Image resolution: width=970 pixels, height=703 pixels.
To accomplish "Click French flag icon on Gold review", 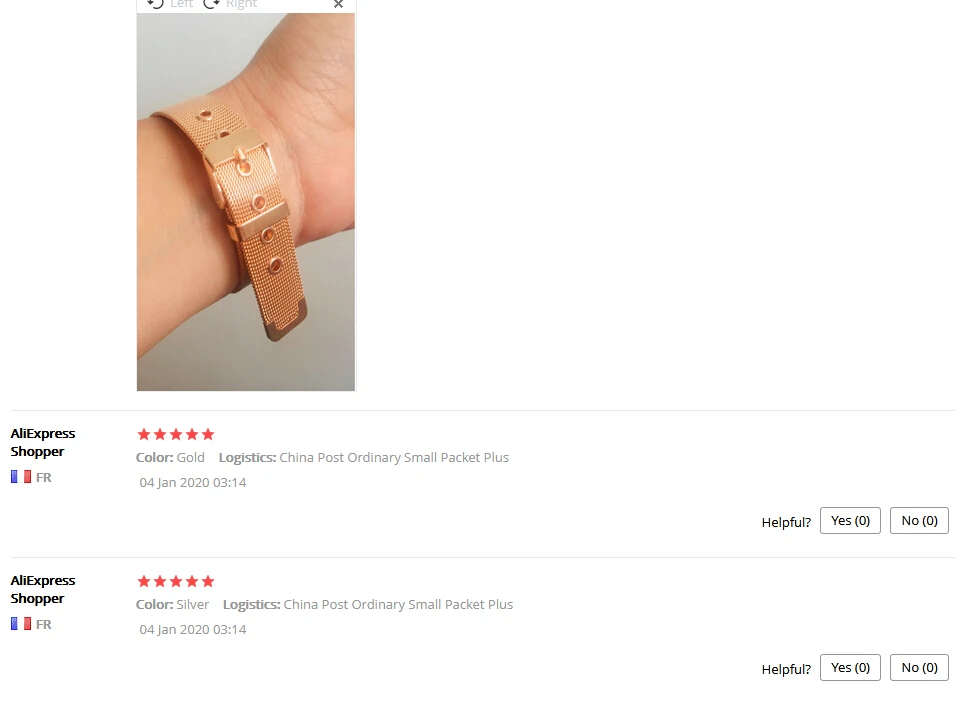I will (21, 477).
